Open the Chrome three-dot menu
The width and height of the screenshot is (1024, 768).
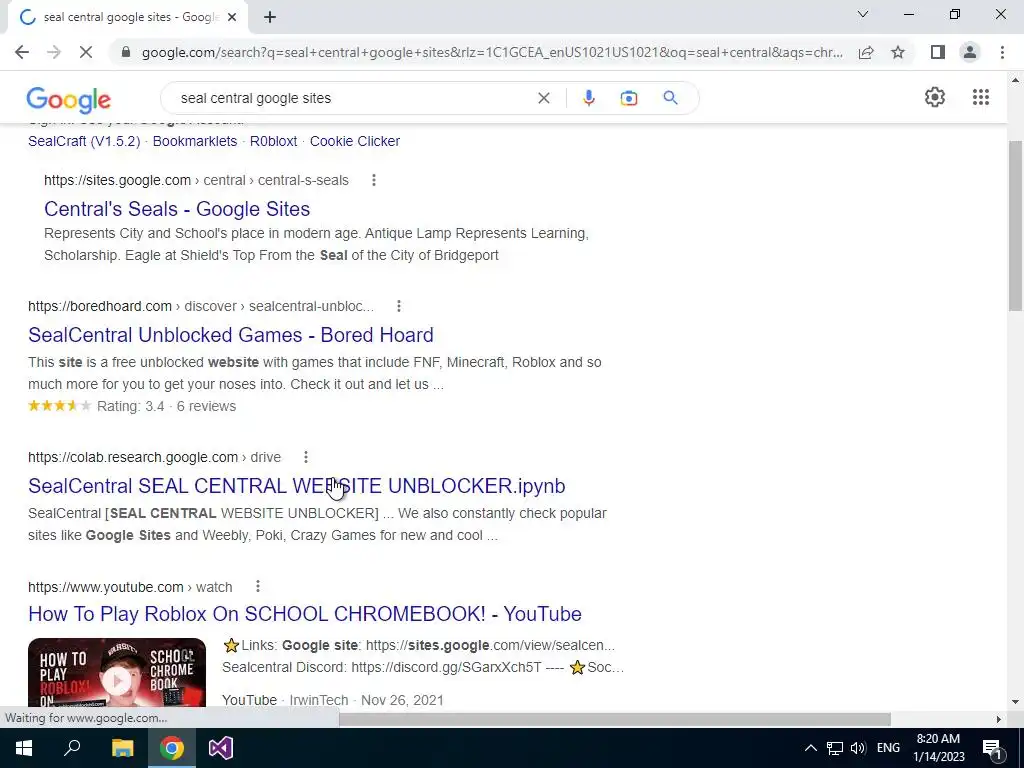[1002, 52]
